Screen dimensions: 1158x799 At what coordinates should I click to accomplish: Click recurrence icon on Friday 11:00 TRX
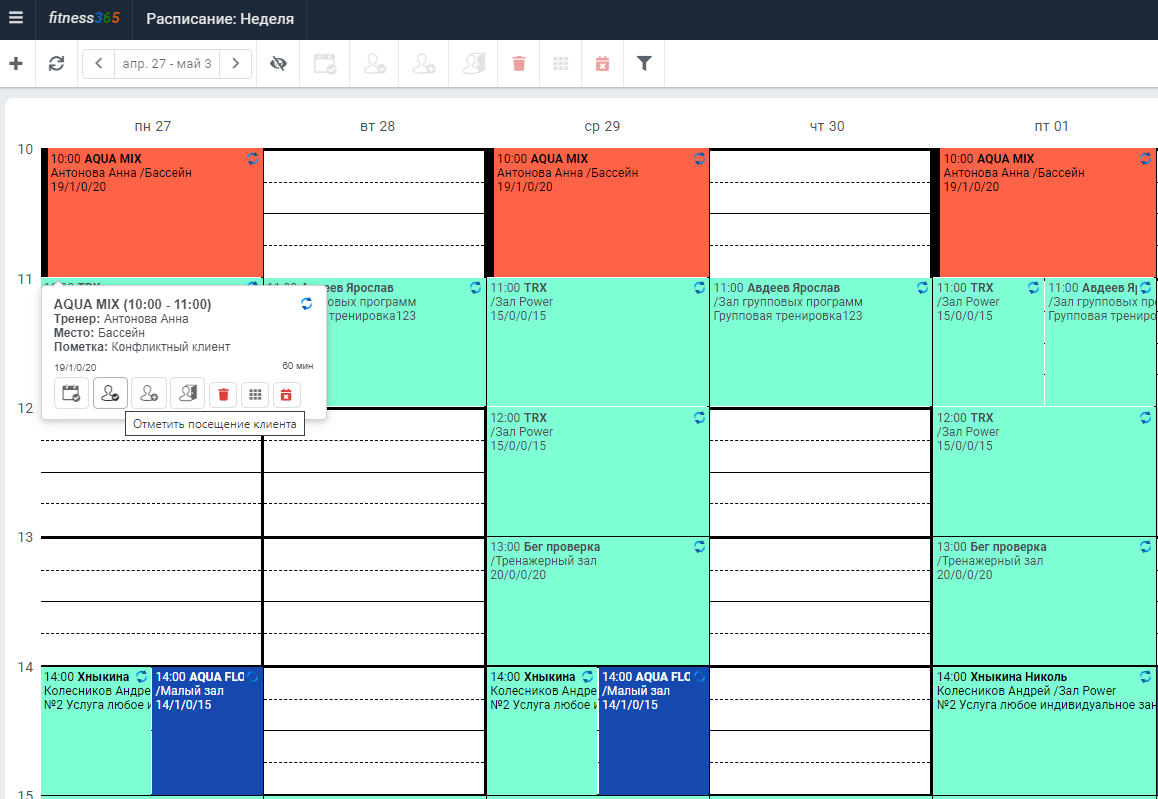point(1034,287)
